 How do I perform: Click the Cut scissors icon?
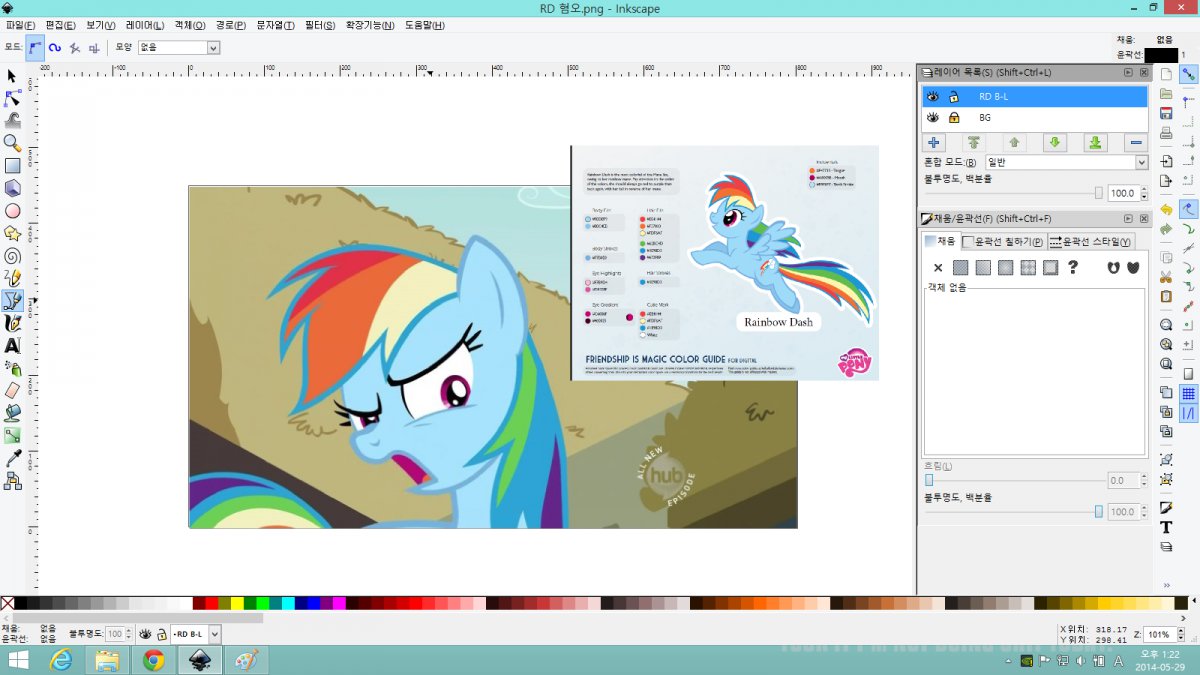[x=1166, y=277]
